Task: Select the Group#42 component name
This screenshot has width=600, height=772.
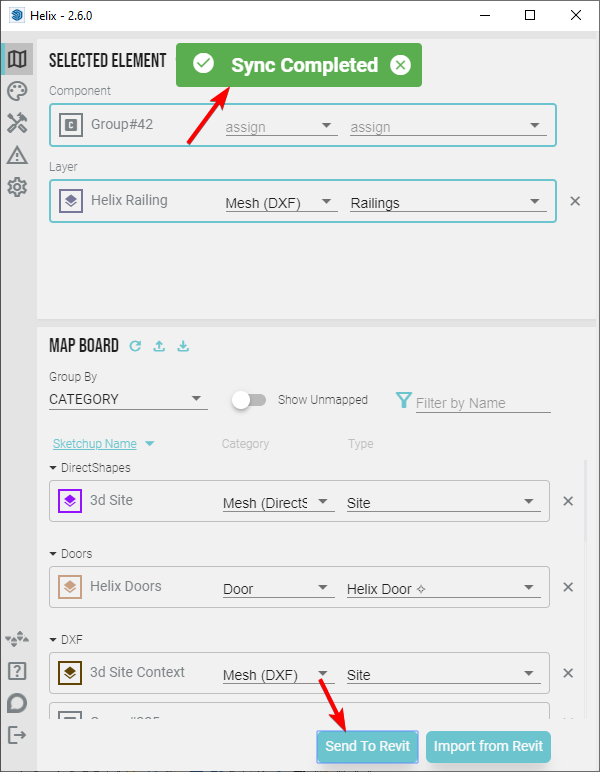Action: [122, 124]
